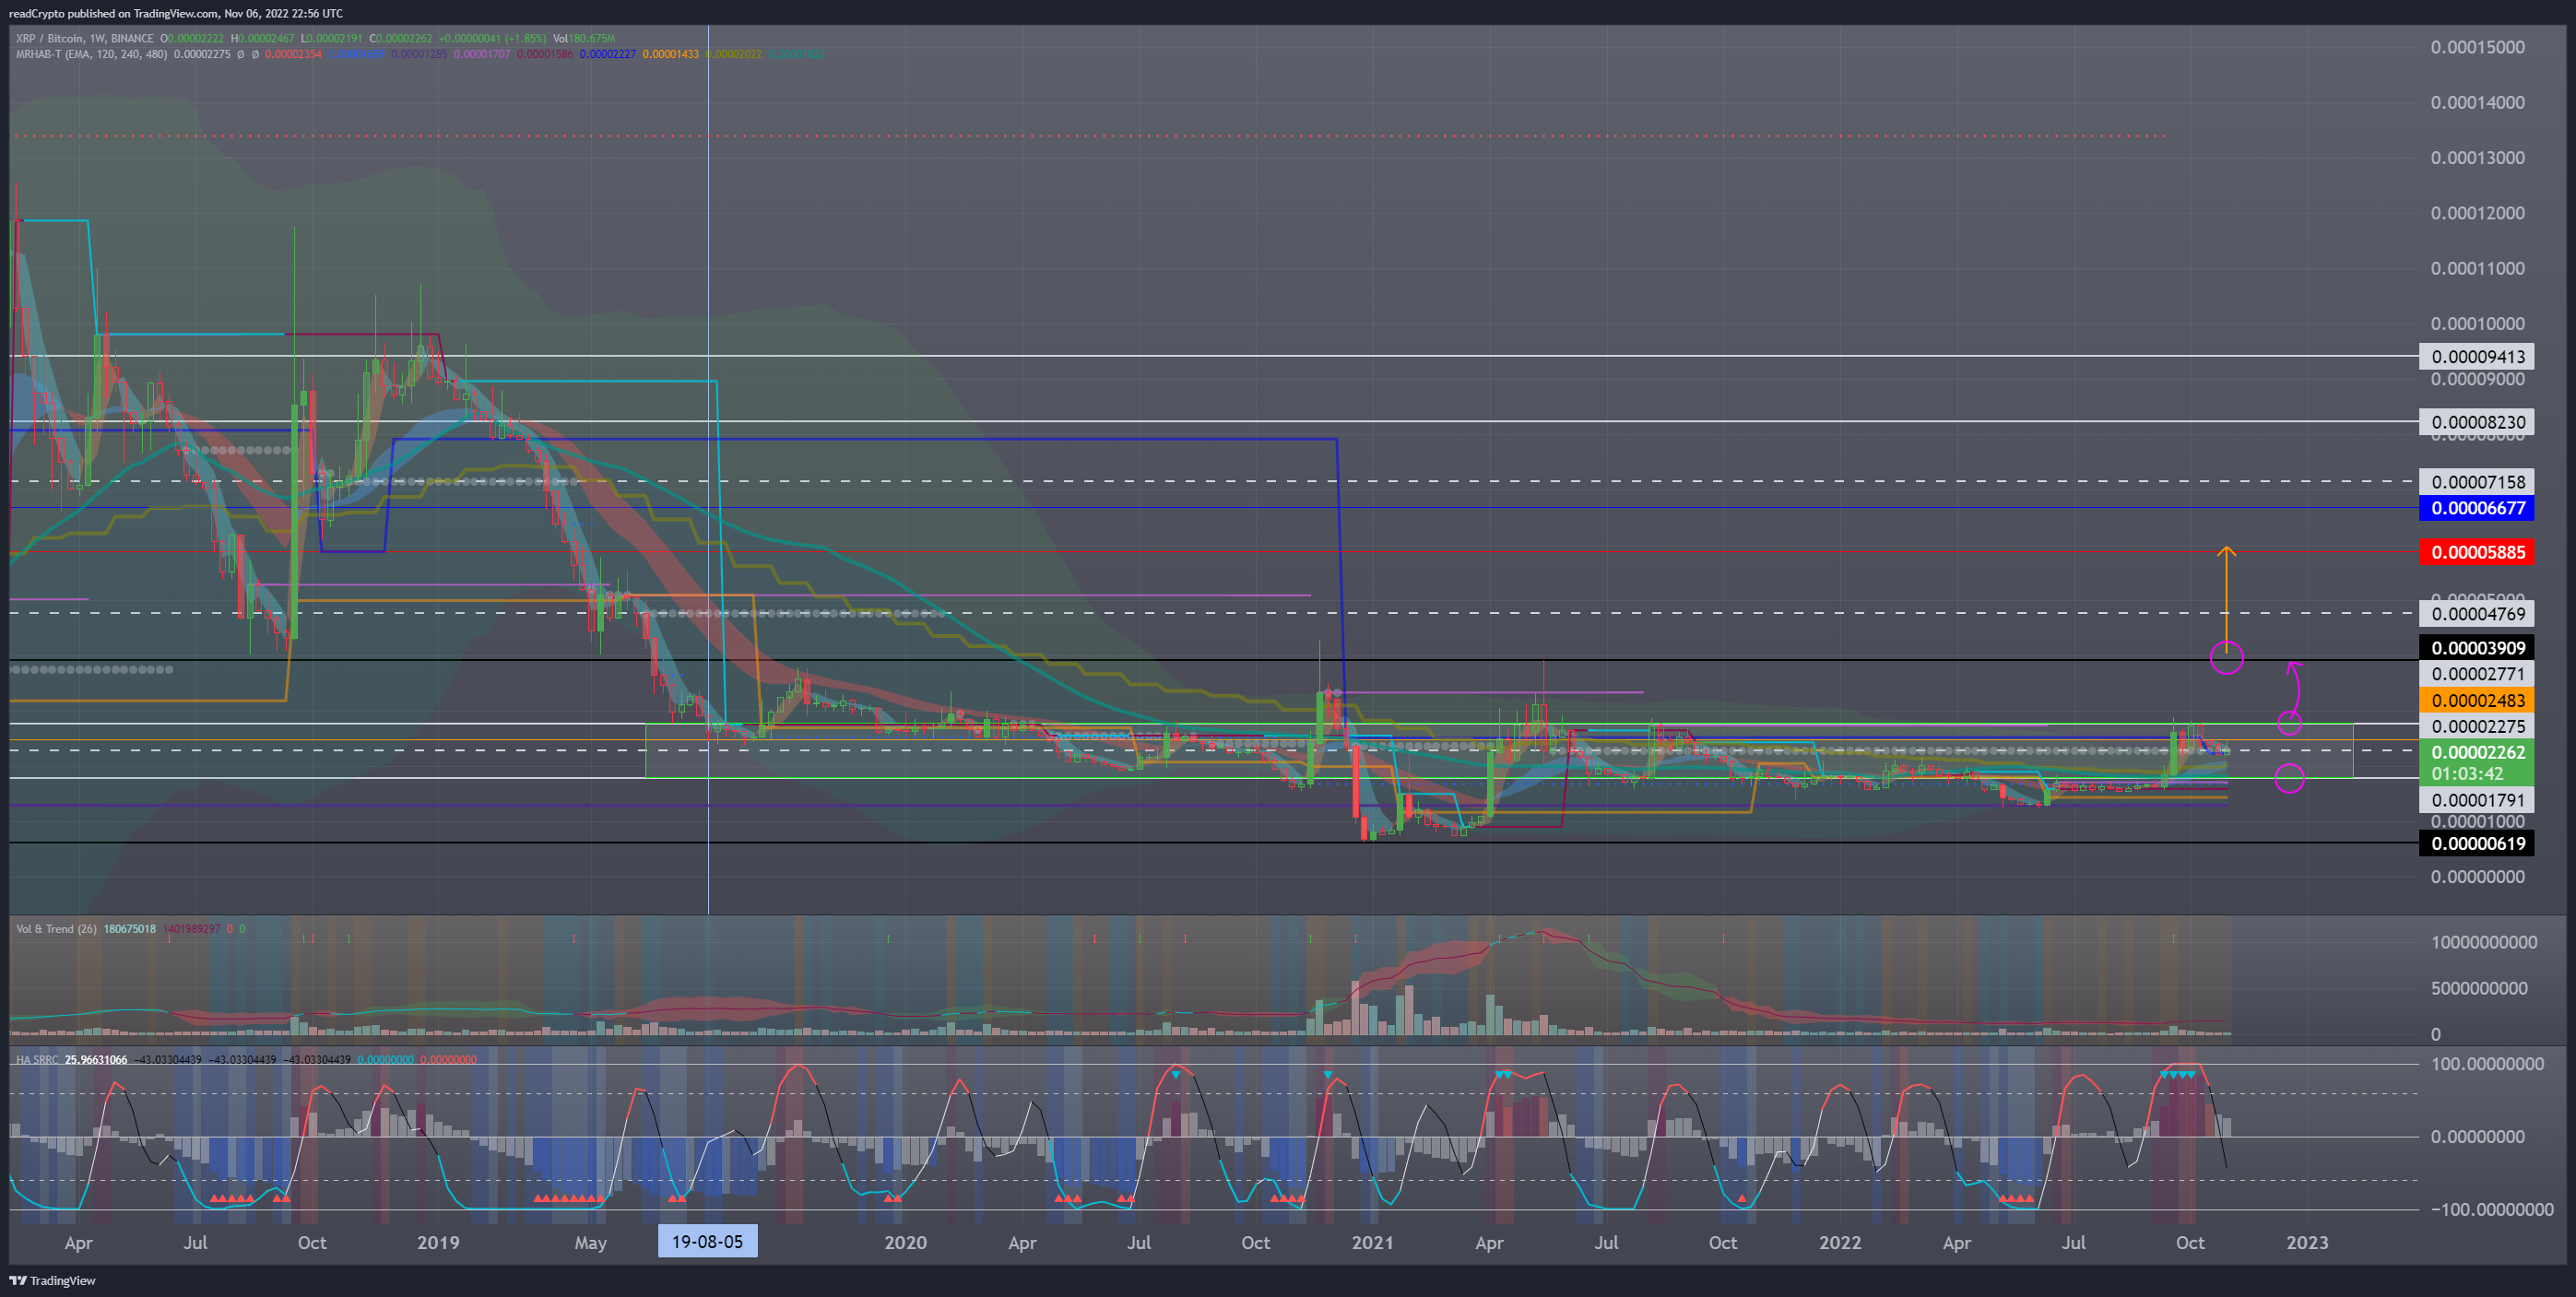Click the orange 0.00001433 MRHAB-T legend value

(670, 54)
